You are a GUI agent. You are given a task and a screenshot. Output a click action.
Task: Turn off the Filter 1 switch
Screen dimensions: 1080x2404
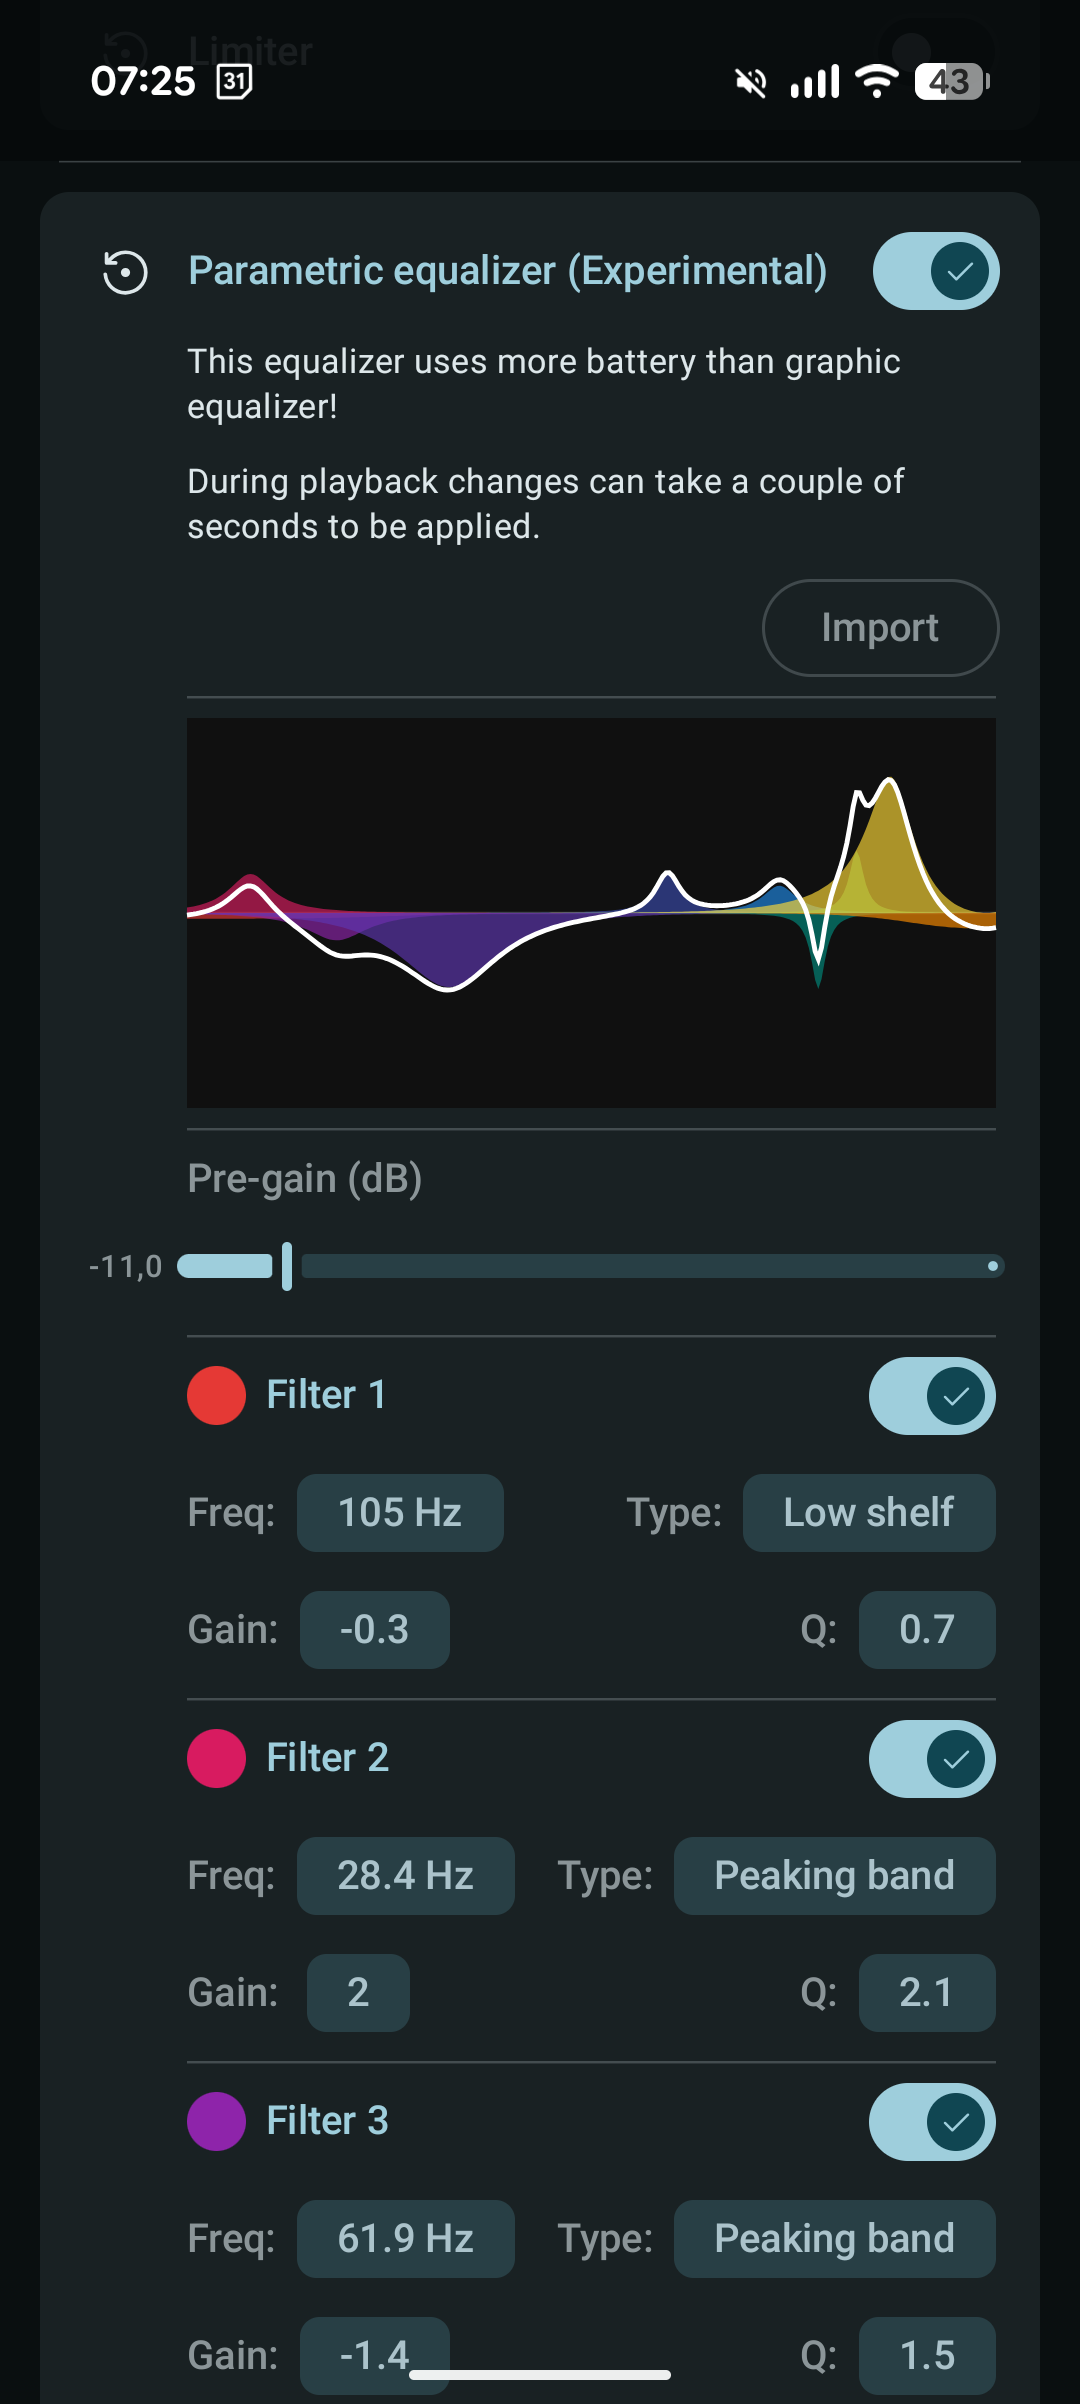(x=931, y=1396)
